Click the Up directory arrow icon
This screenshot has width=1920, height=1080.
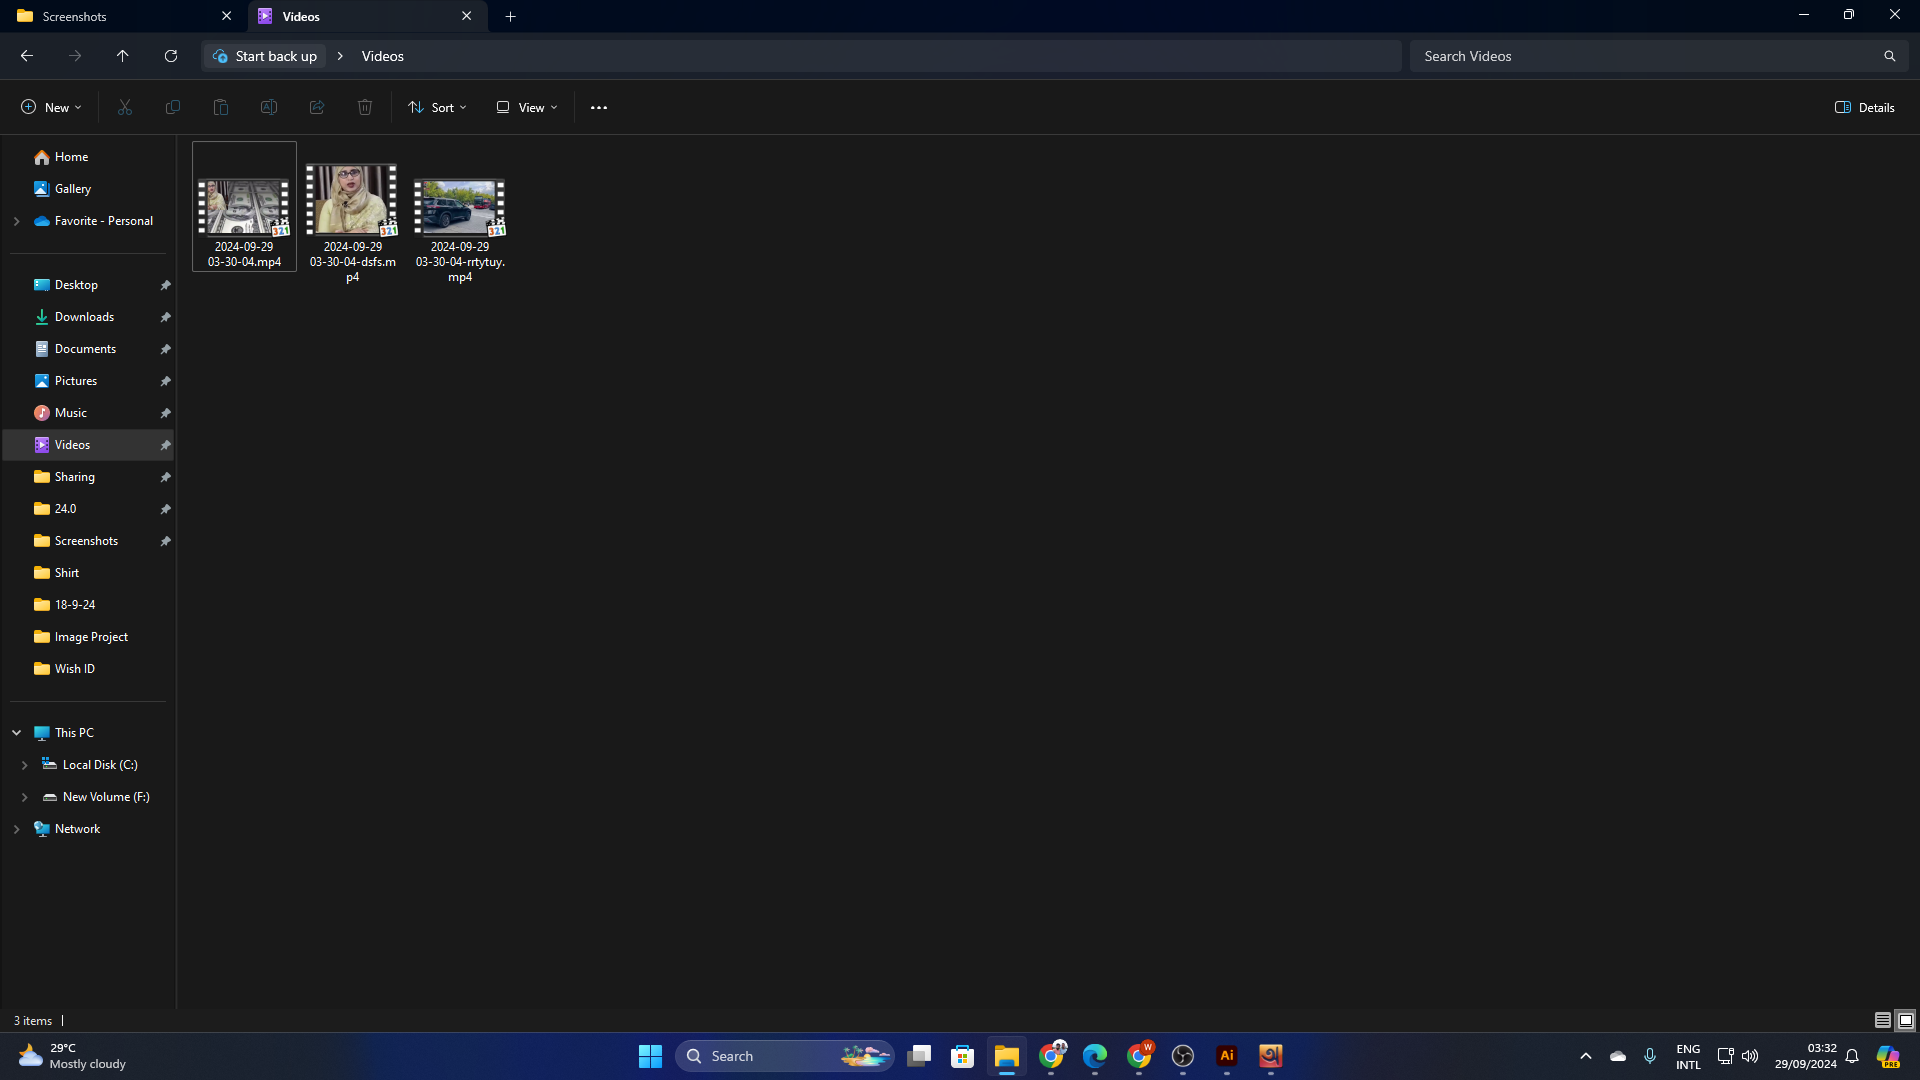[123, 56]
